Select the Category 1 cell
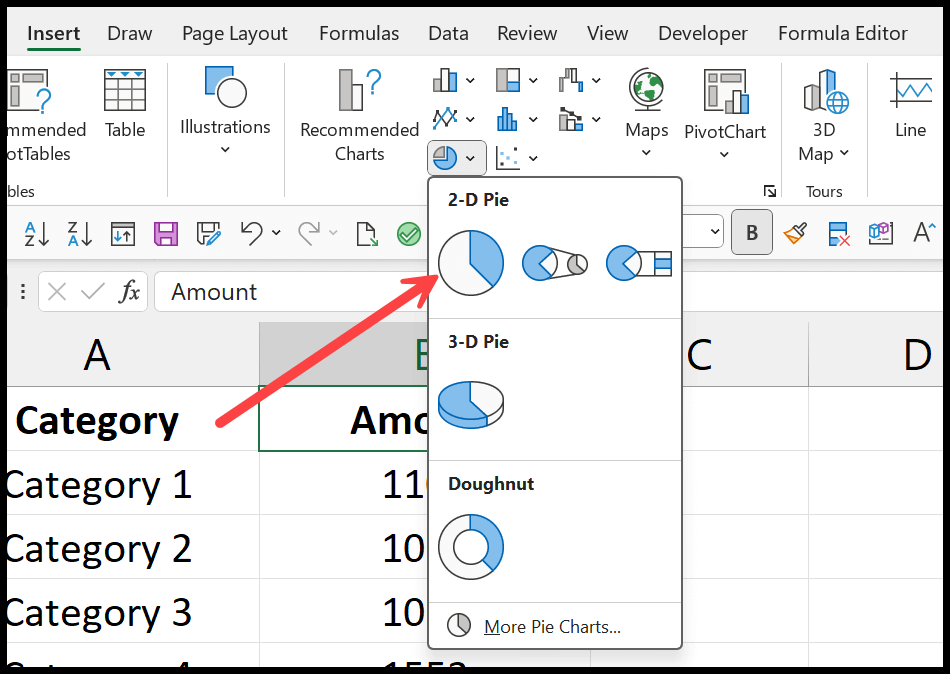Viewport: 950px width, 674px height. pos(133,484)
